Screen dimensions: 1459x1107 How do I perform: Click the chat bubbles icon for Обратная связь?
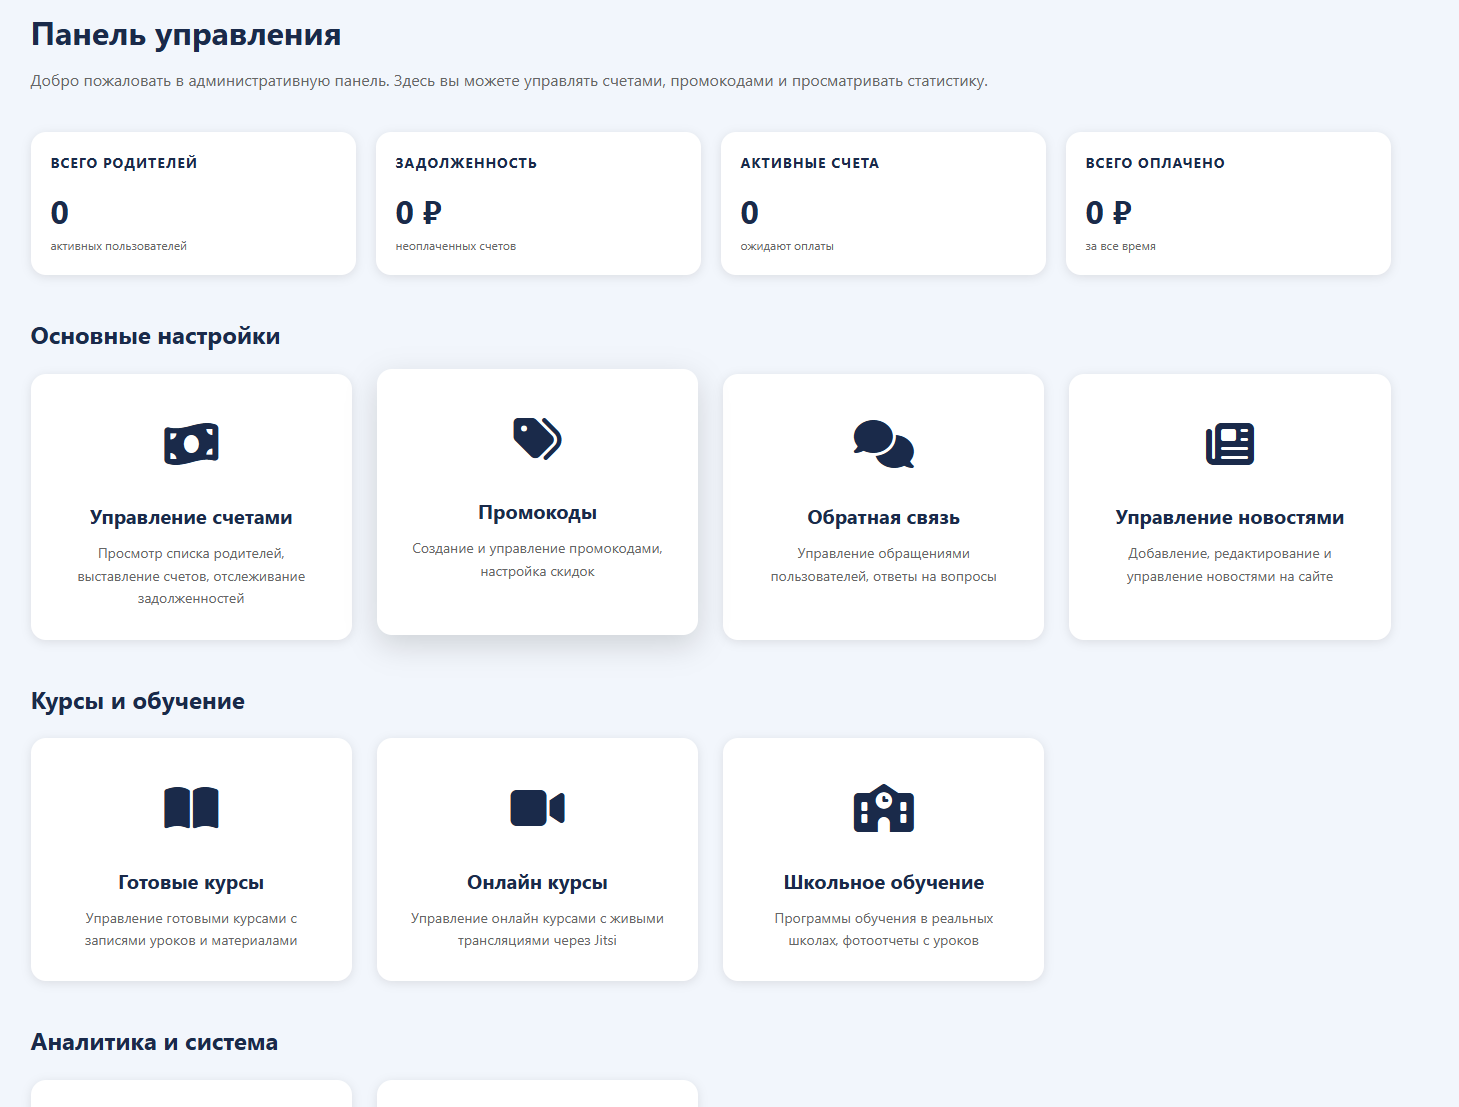pyautogui.click(x=883, y=444)
